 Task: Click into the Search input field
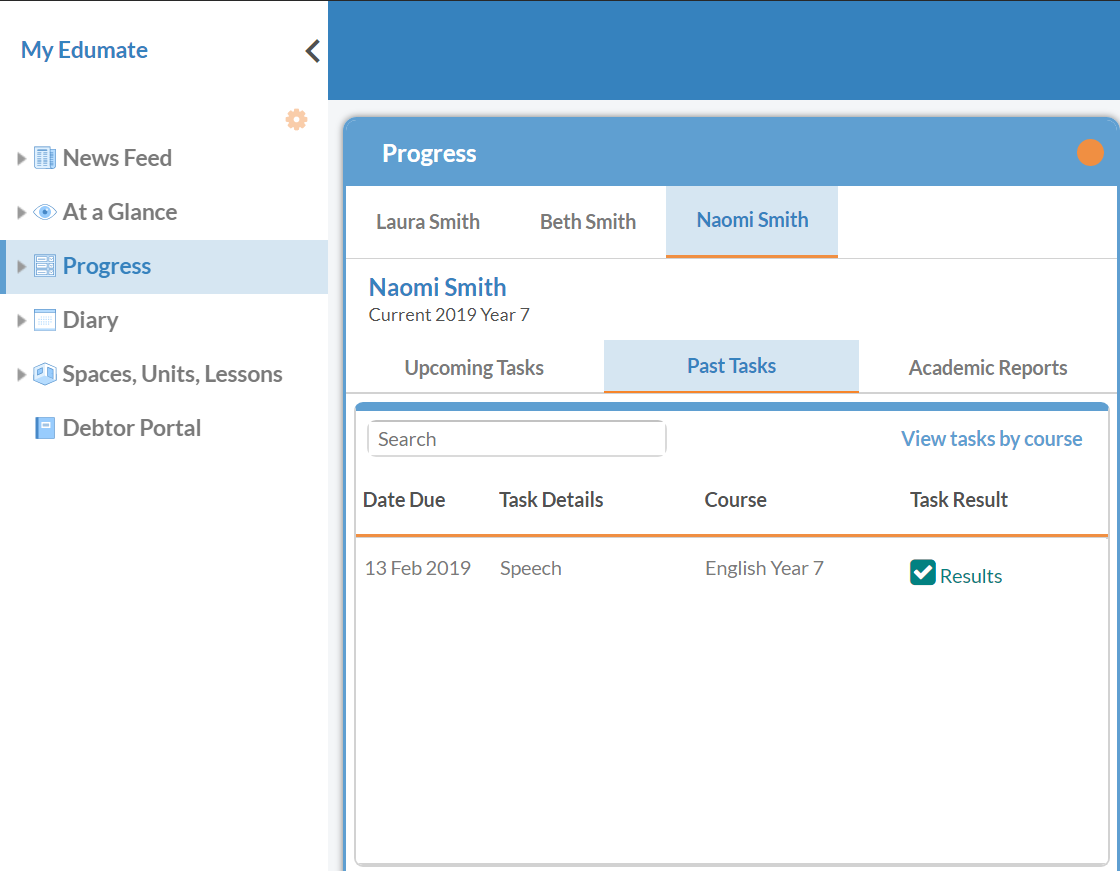pyautogui.click(x=516, y=439)
